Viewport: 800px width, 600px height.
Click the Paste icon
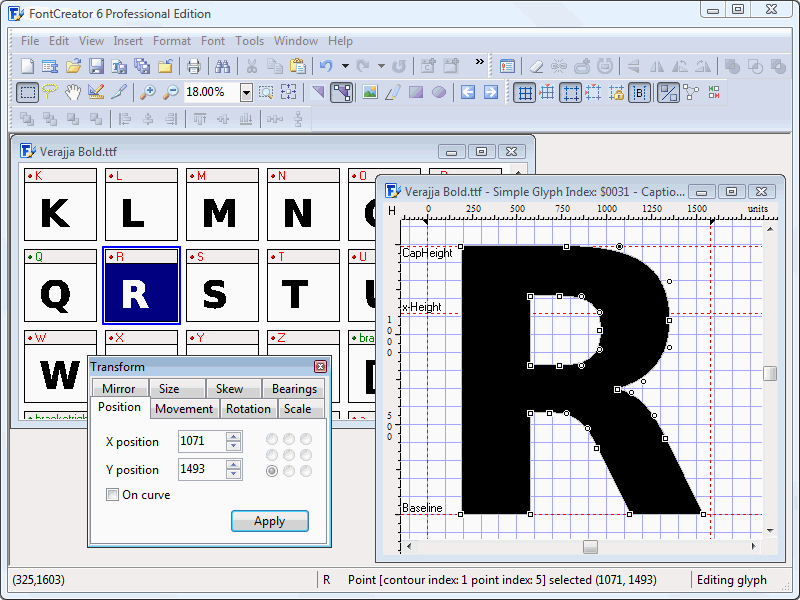click(296, 66)
